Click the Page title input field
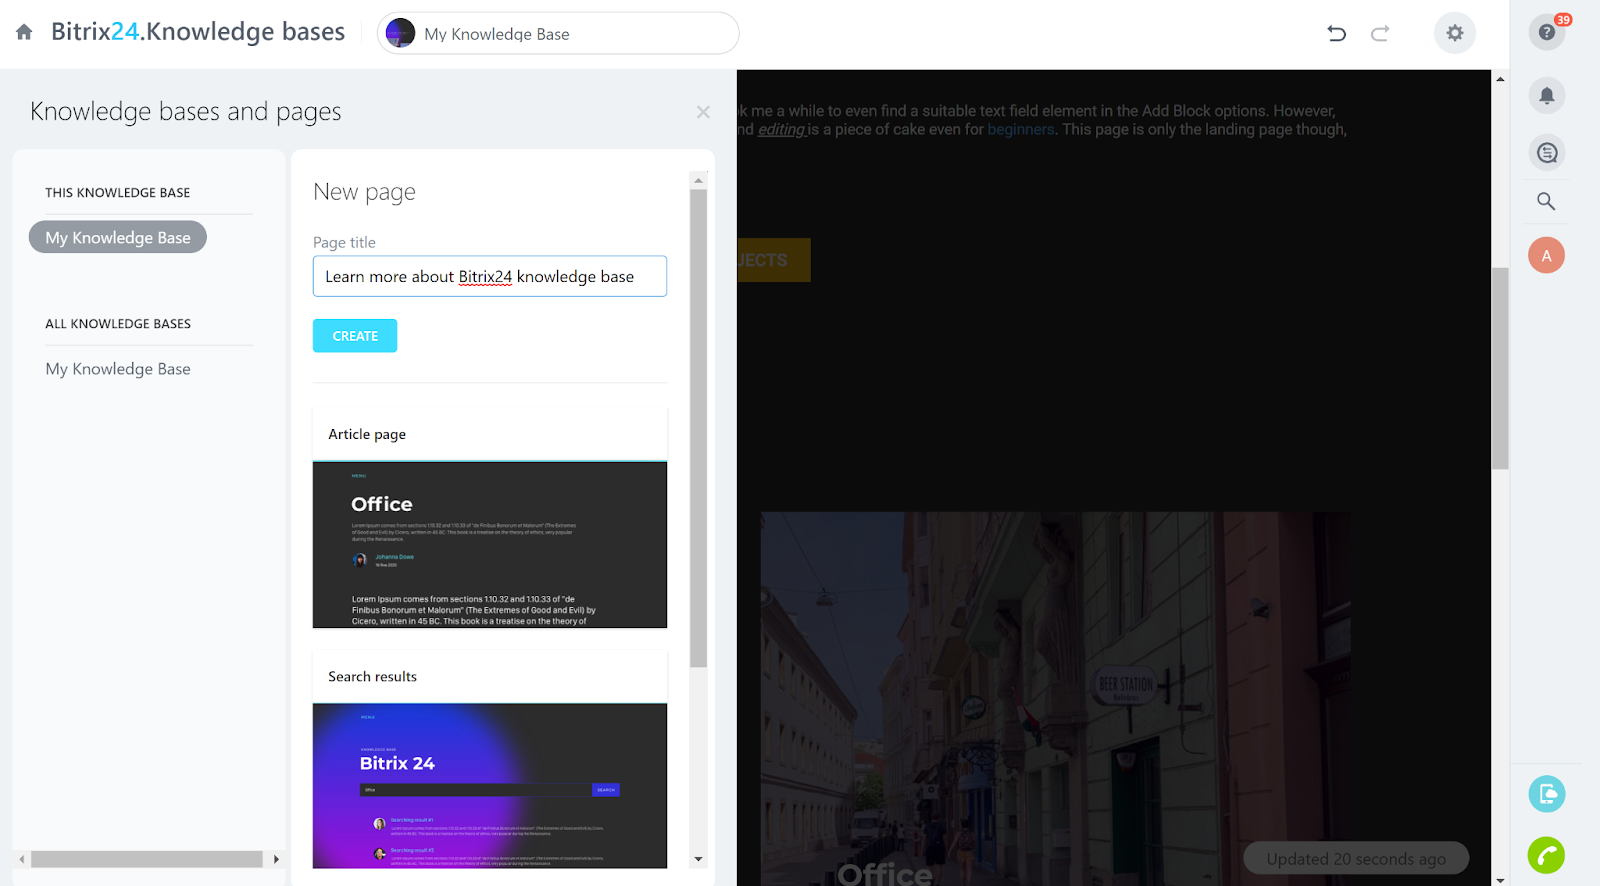The width and height of the screenshot is (1600, 886). click(489, 277)
